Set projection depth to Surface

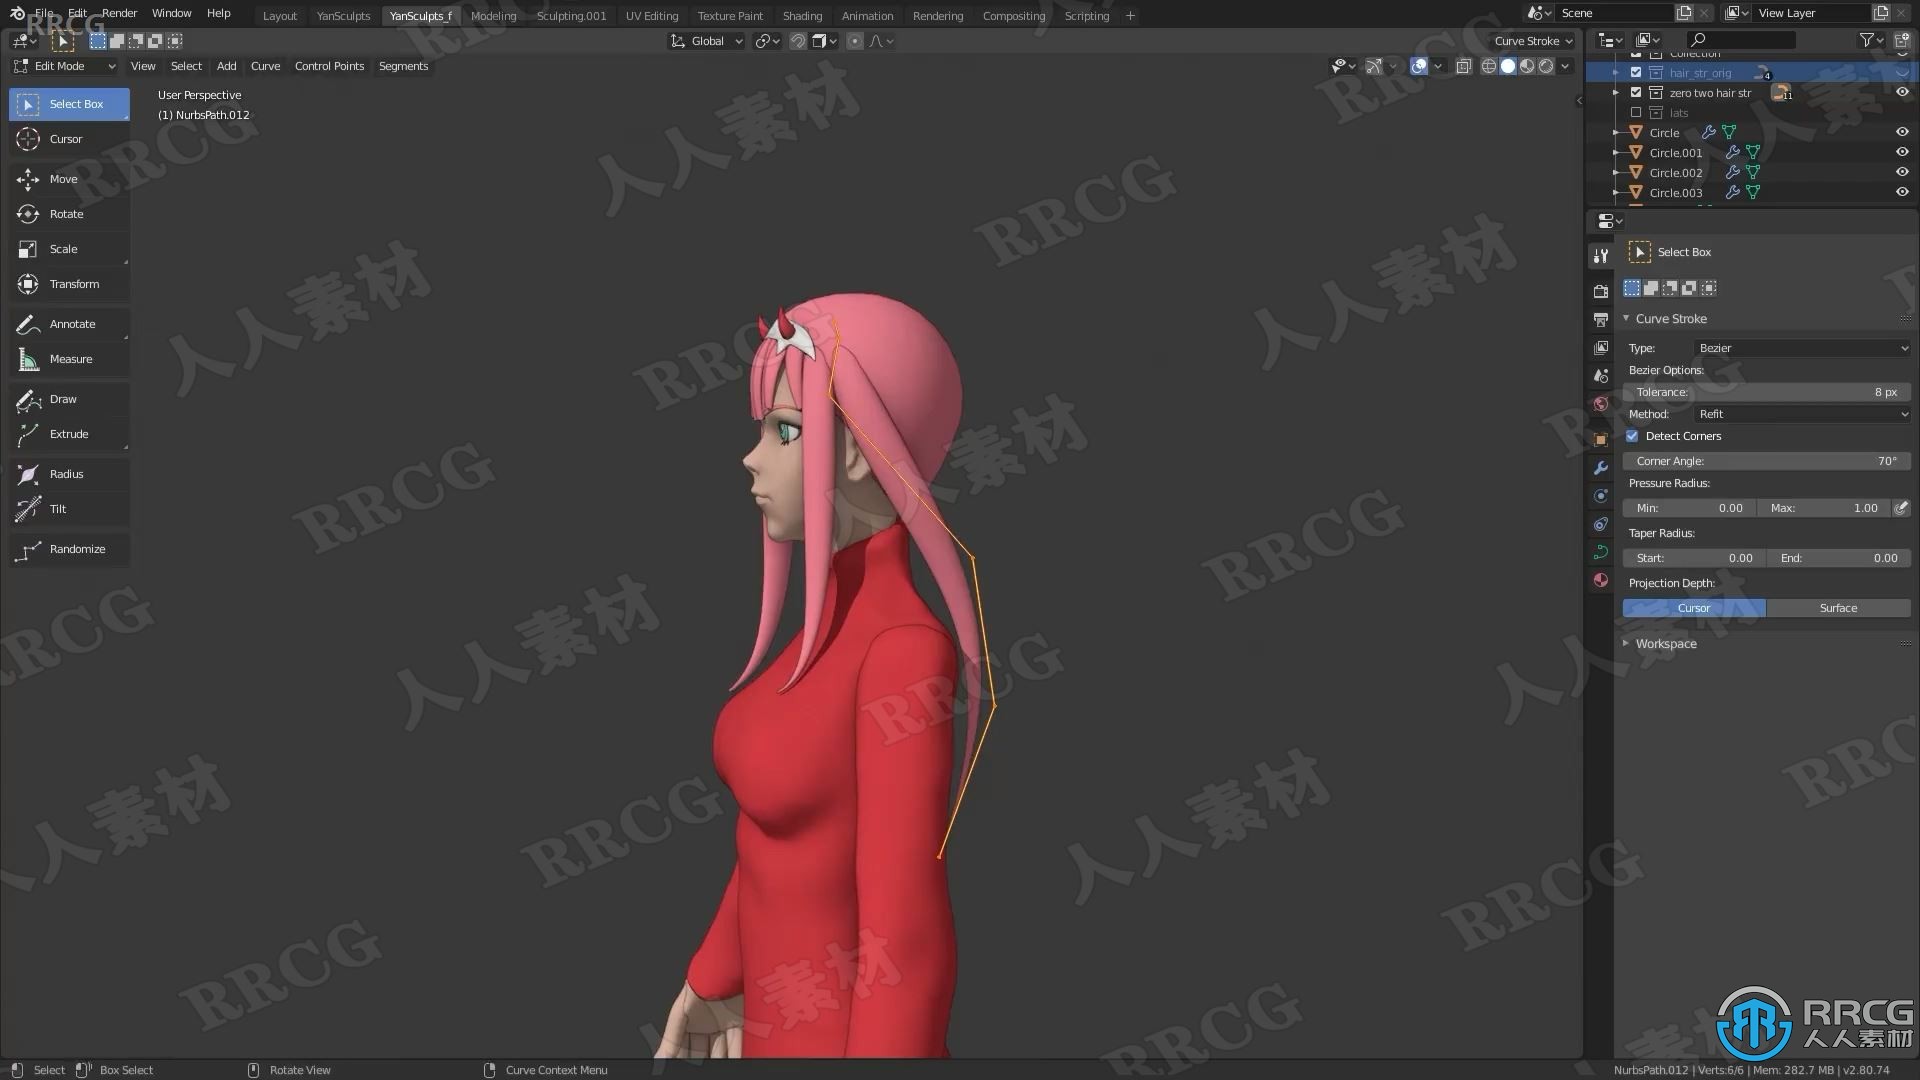[x=1838, y=608]
